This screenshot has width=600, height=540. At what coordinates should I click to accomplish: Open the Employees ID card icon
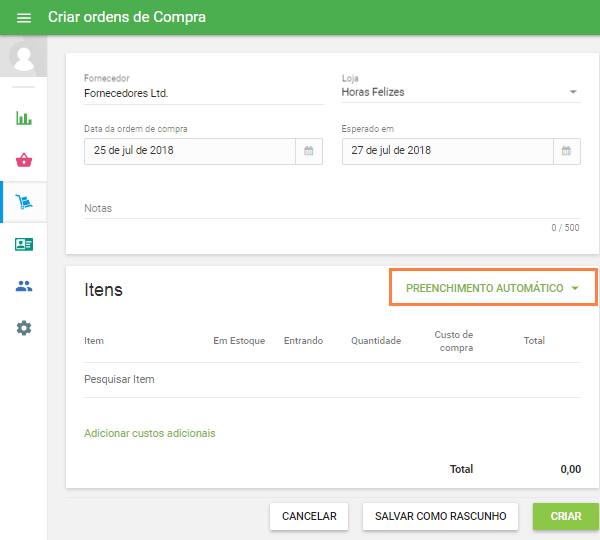click(24, 244)
